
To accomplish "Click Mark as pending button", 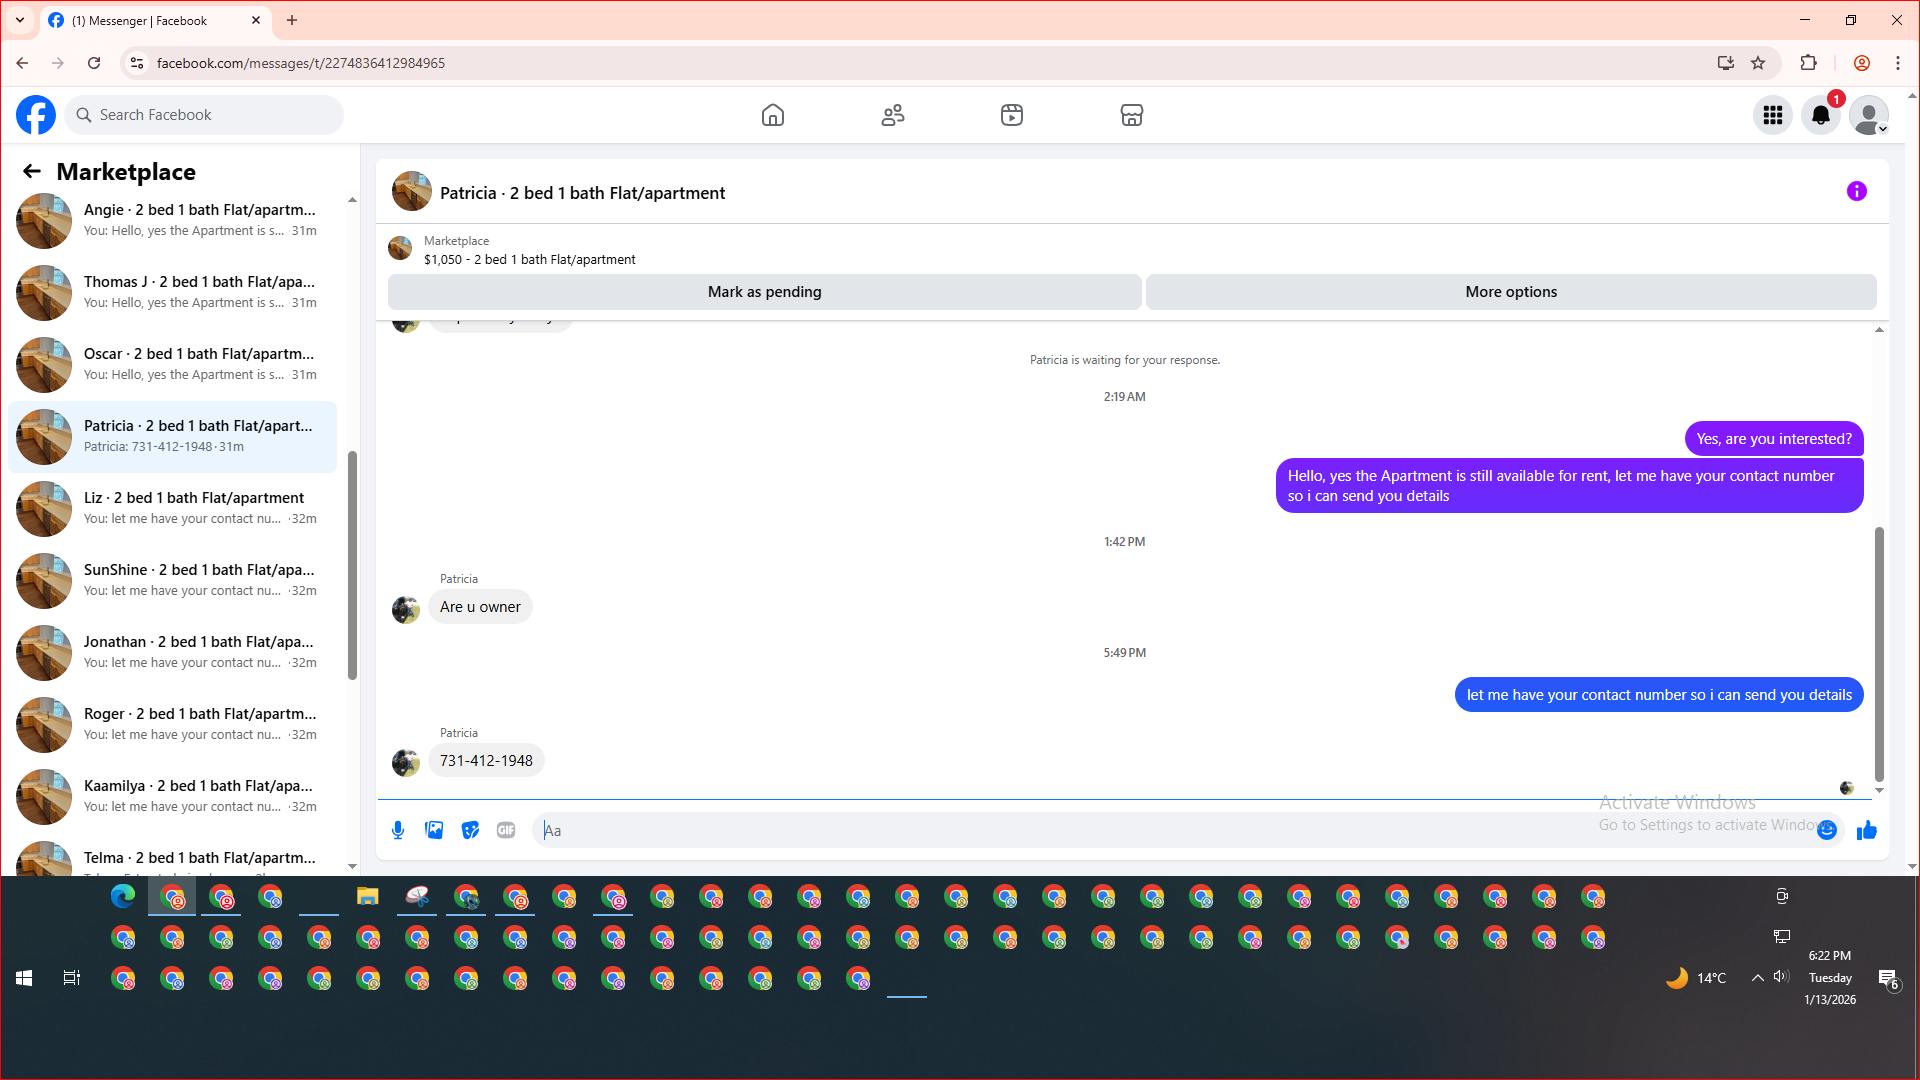I will point(764,292).
